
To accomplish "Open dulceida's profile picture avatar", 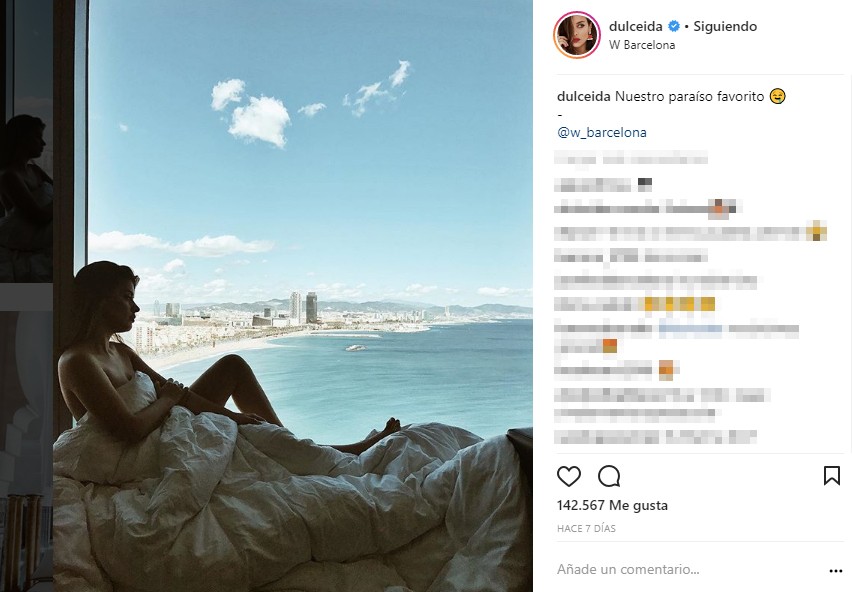I will click(577, 34).
